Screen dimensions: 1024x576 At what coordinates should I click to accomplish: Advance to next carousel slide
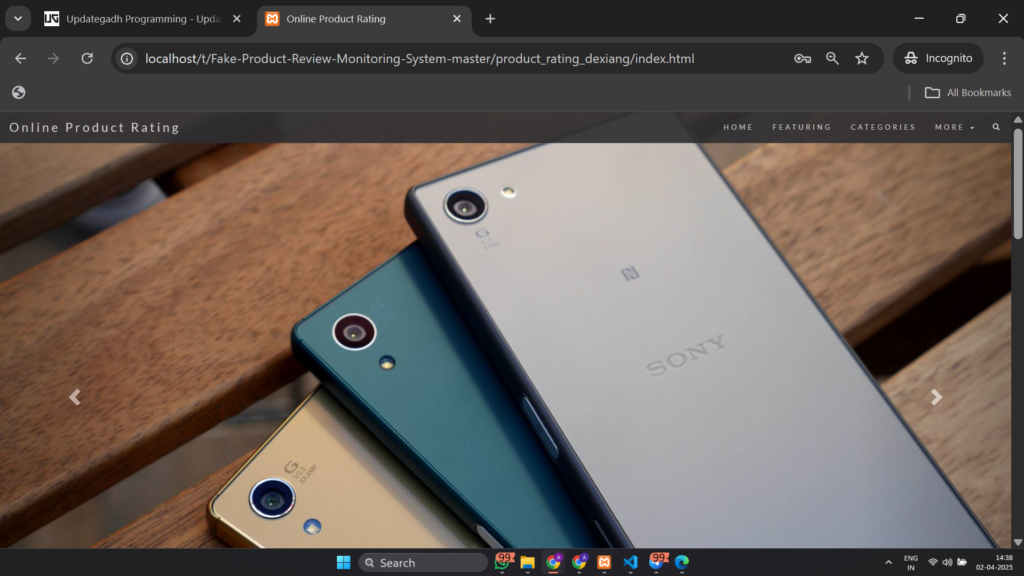click(x=936, y=397)
